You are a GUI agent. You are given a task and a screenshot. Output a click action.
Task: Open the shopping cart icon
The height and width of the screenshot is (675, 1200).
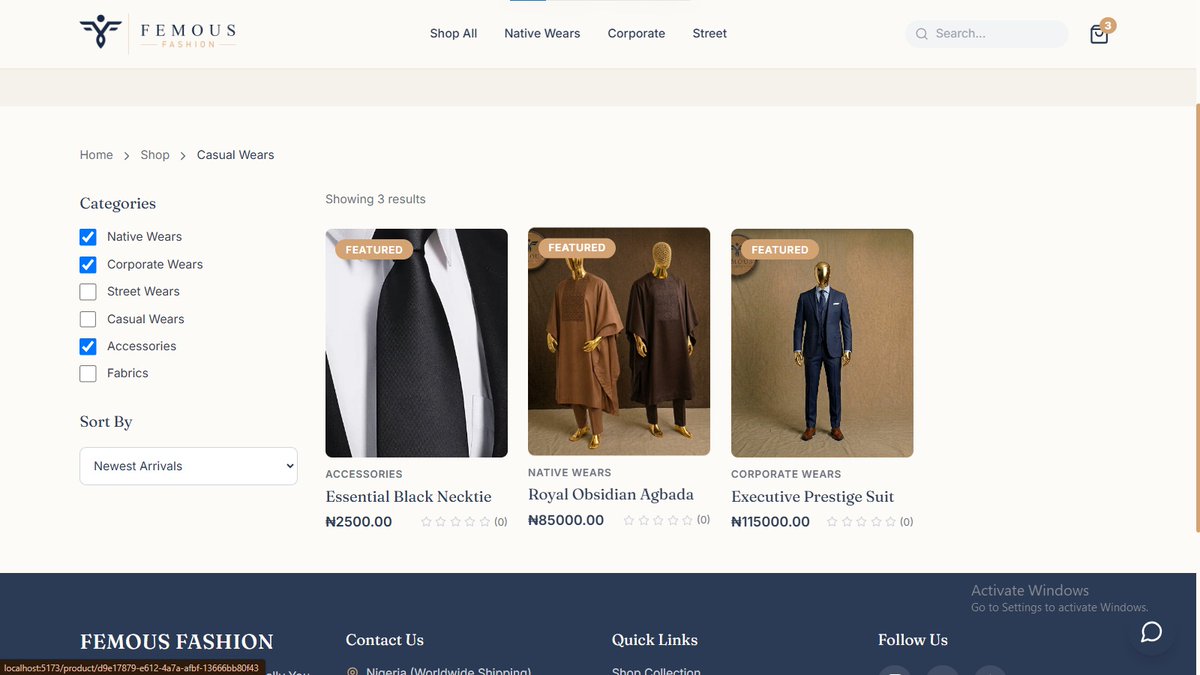[x=1099, y=34]
